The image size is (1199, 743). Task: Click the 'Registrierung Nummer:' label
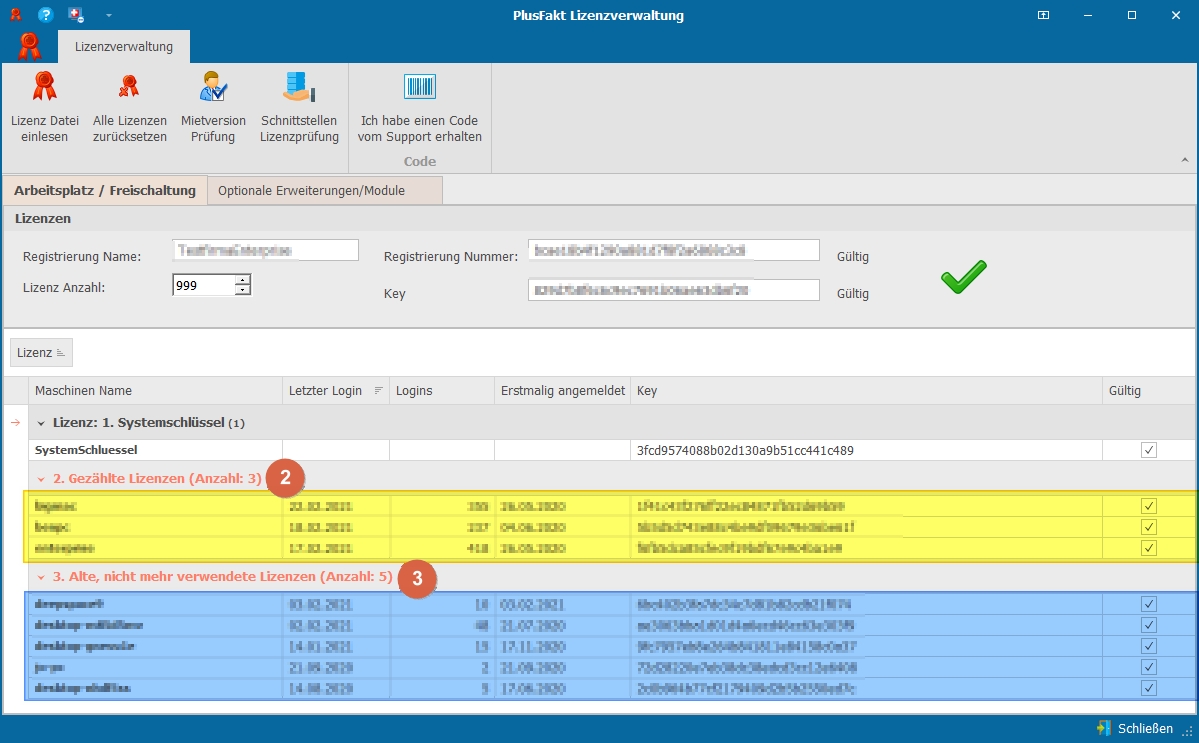pyautogui.click(x=450, y=257)
